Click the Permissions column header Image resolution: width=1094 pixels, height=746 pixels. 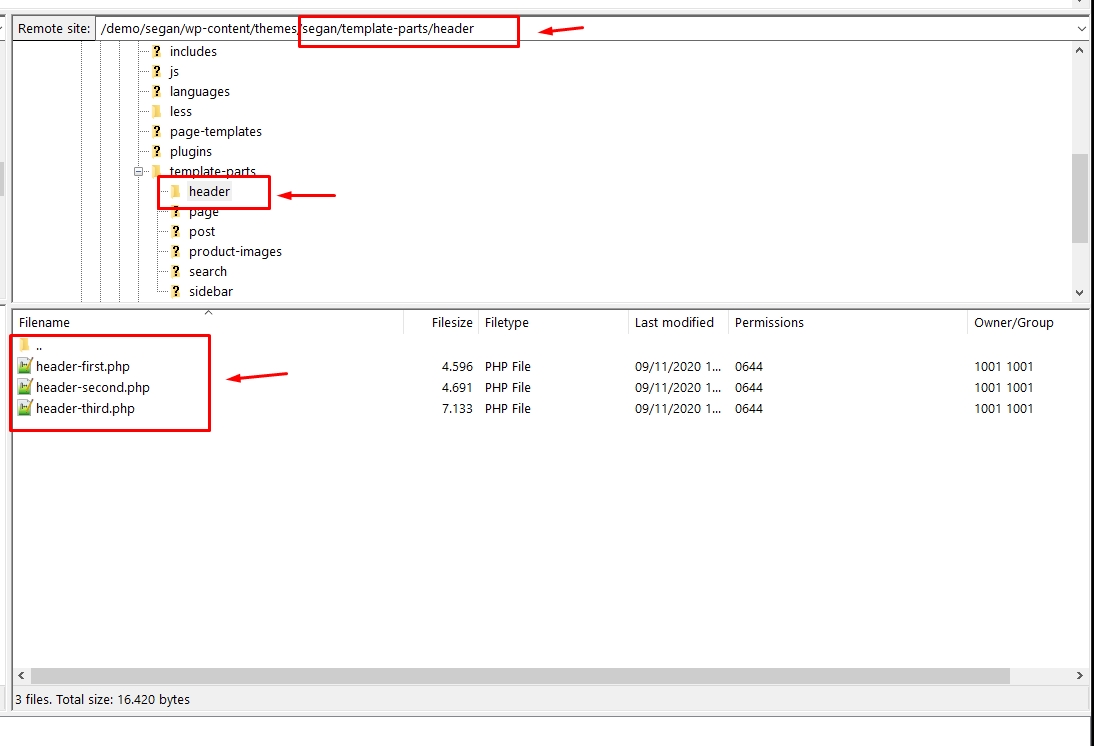769,322
